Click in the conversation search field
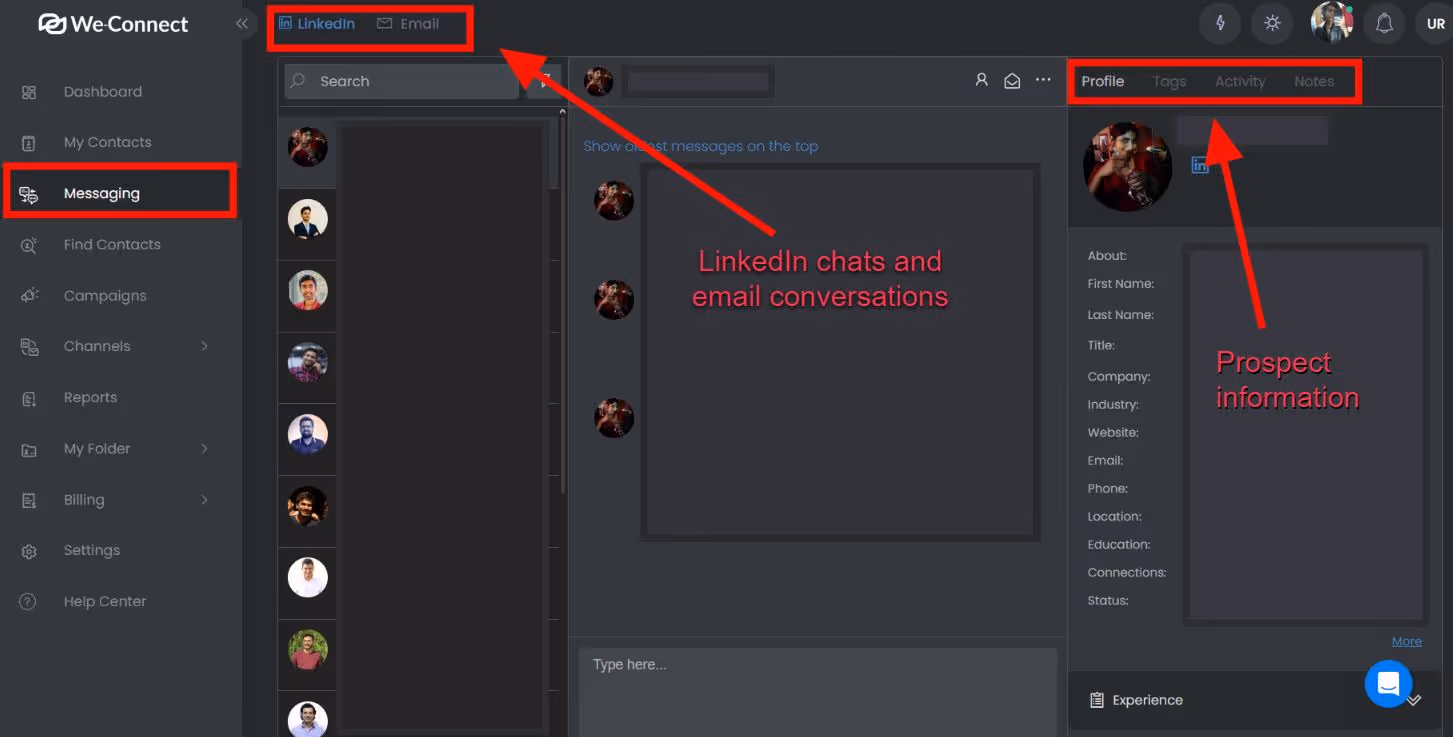The height and width of the screenshot is (737, 1453). coord(400,81)
